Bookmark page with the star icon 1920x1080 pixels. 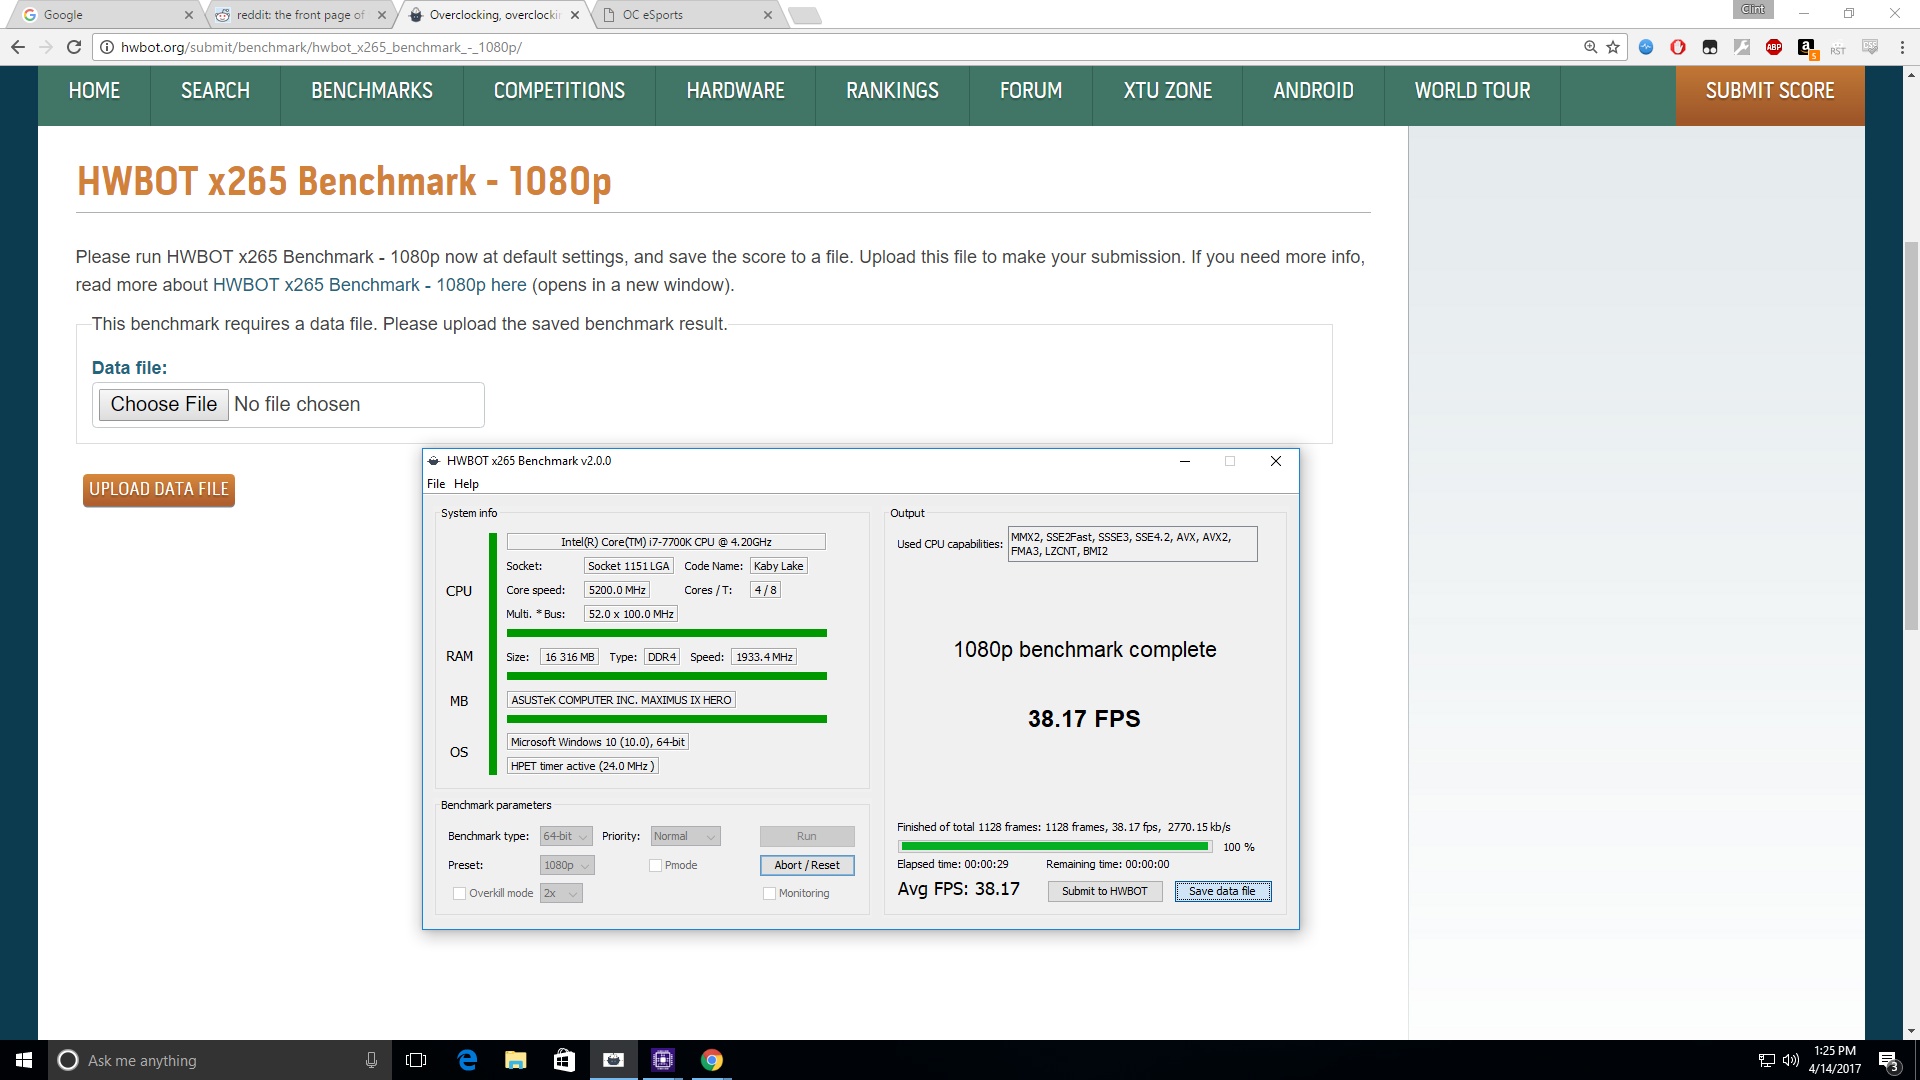[x=1612, y=47]
